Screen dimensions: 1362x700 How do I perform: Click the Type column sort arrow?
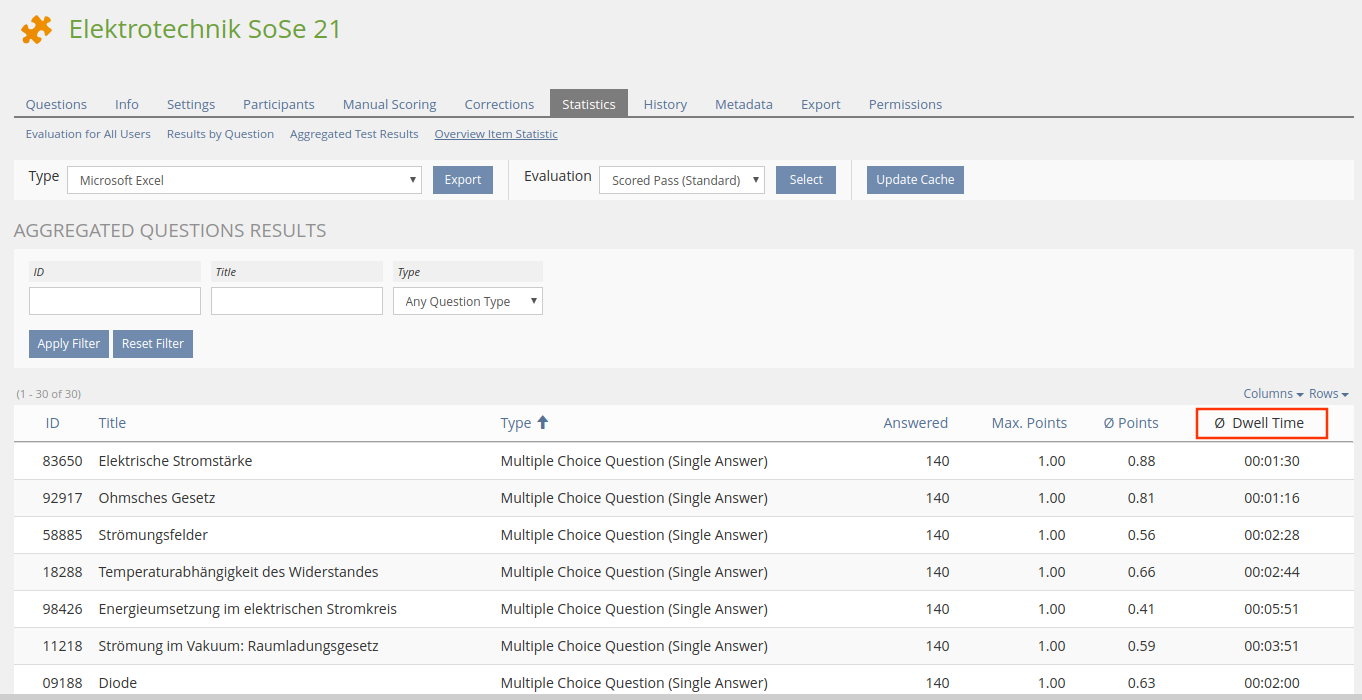click(x=543, y=423)
